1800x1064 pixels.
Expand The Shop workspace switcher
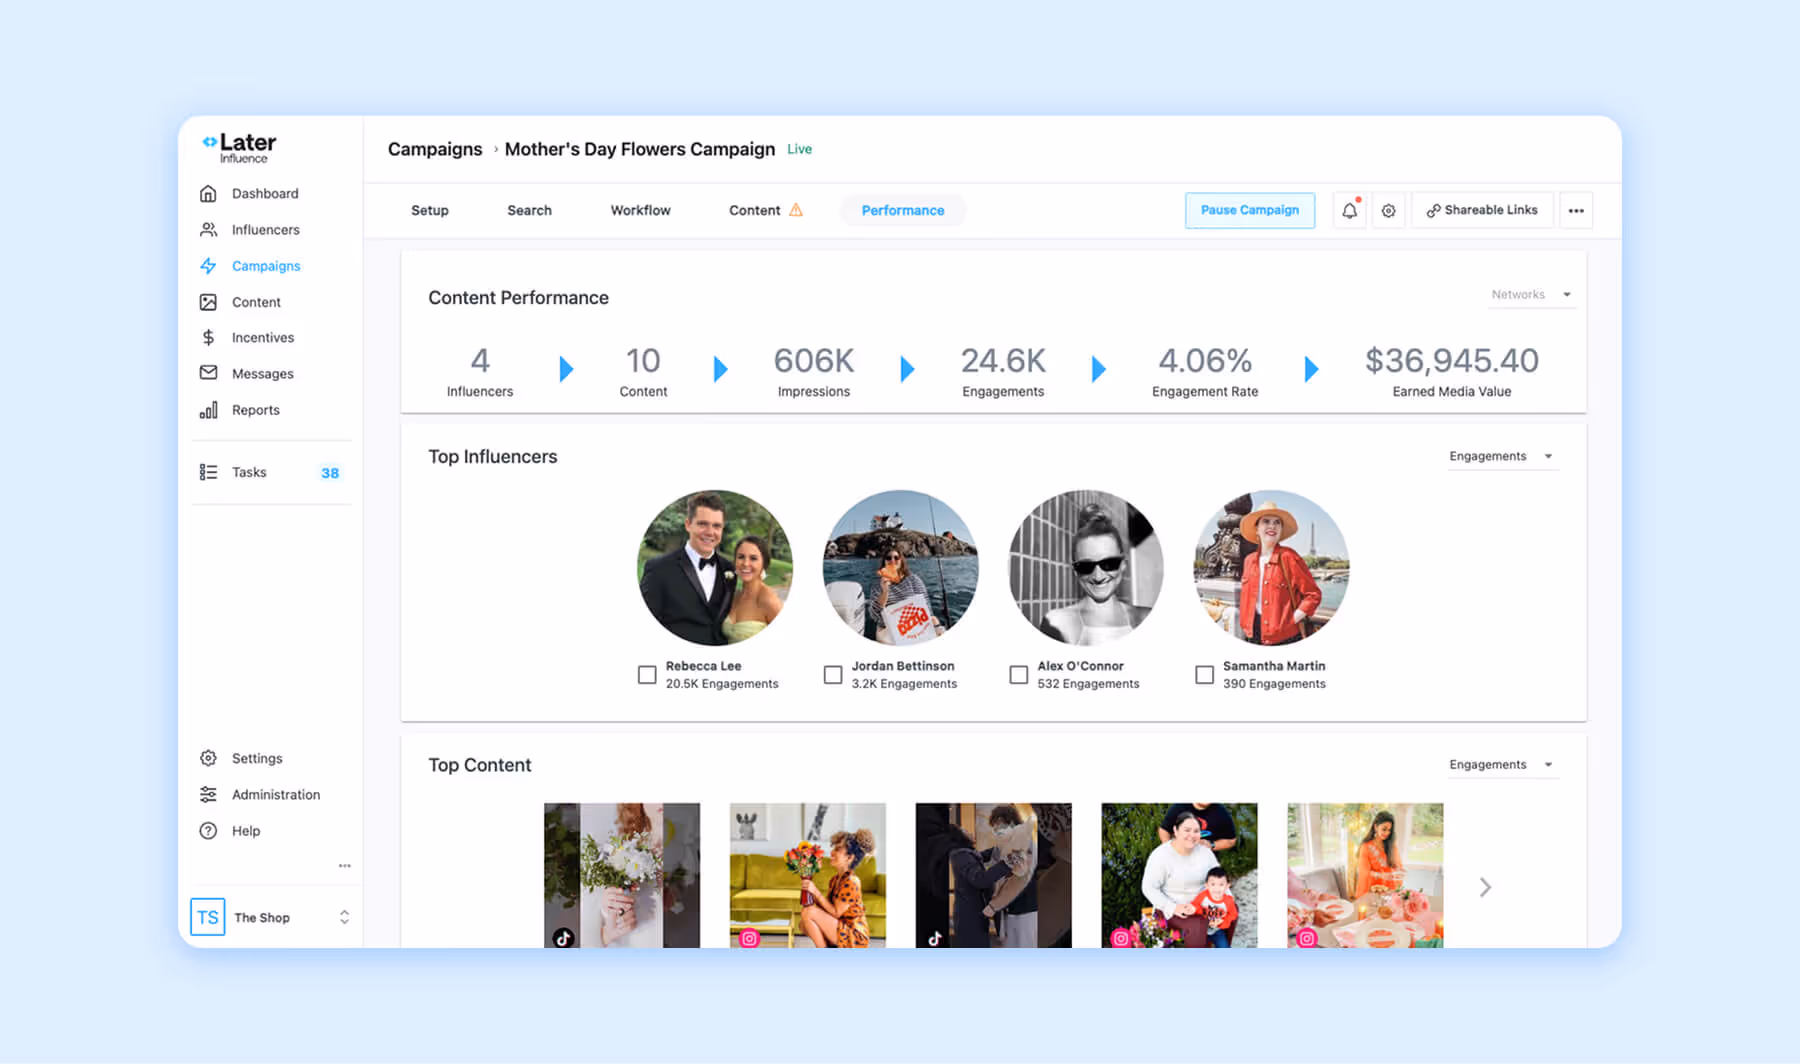(343, 916)
